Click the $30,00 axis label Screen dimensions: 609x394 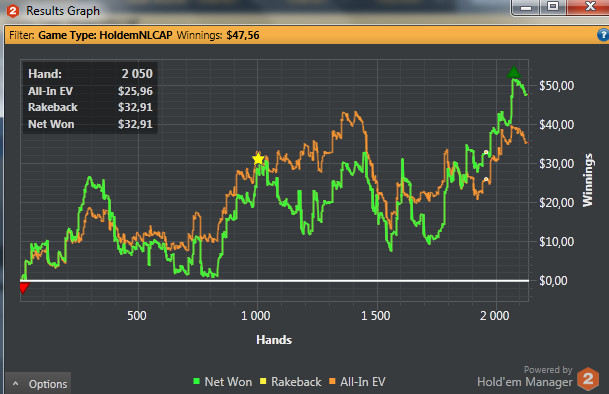coord(556,164)
